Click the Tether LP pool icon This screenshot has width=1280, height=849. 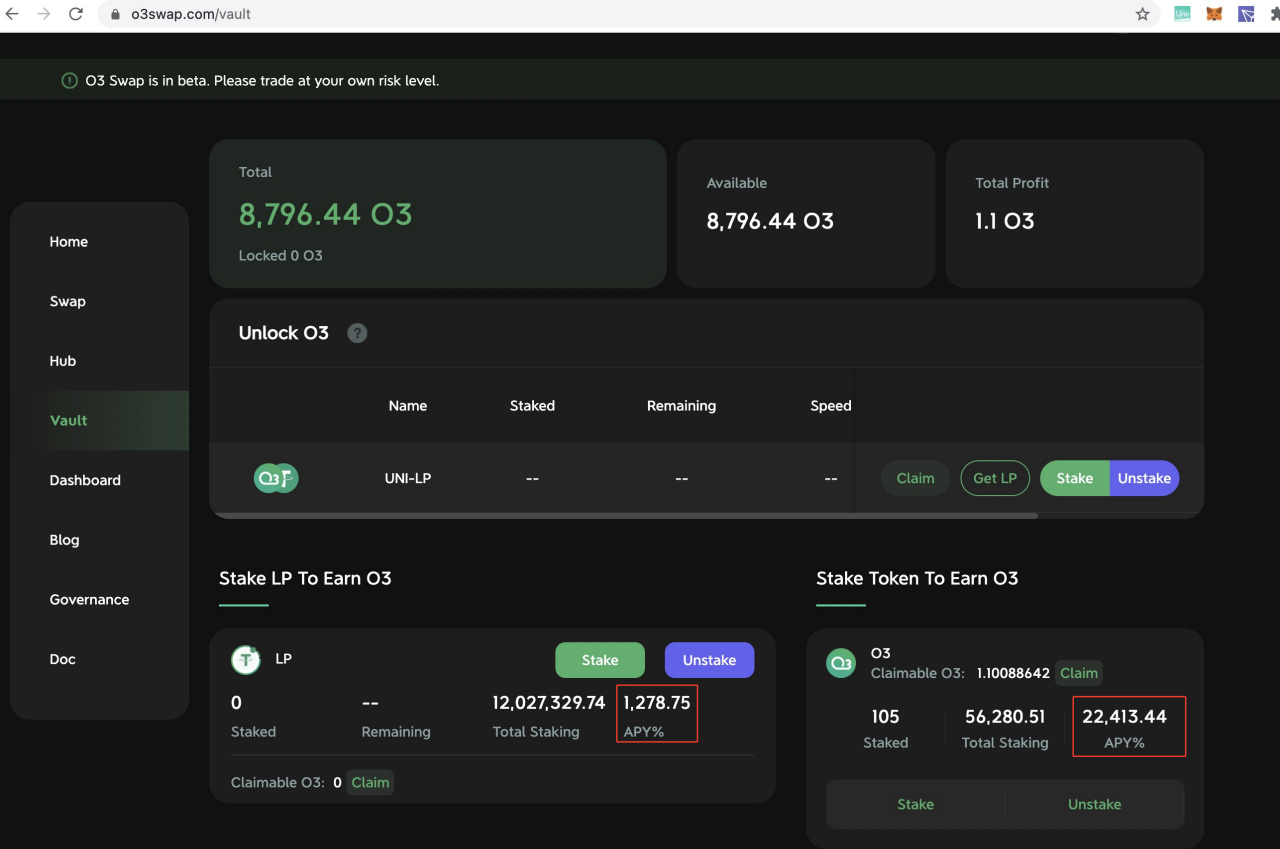(x=246, y=660)
